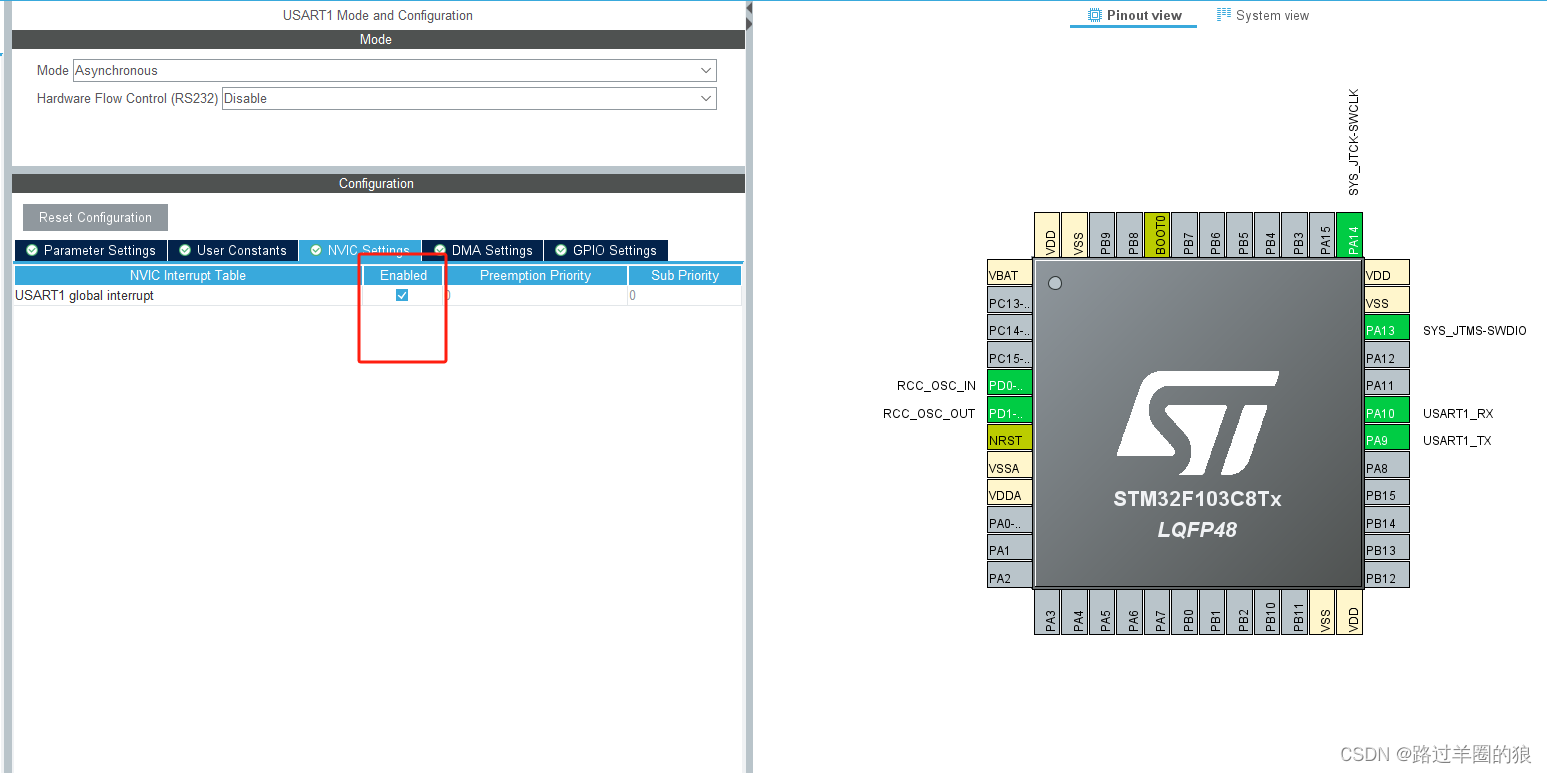Select pin PB15 on the chip
This screenshot has width=1547, height=773.
click(x=1387, y=495)
